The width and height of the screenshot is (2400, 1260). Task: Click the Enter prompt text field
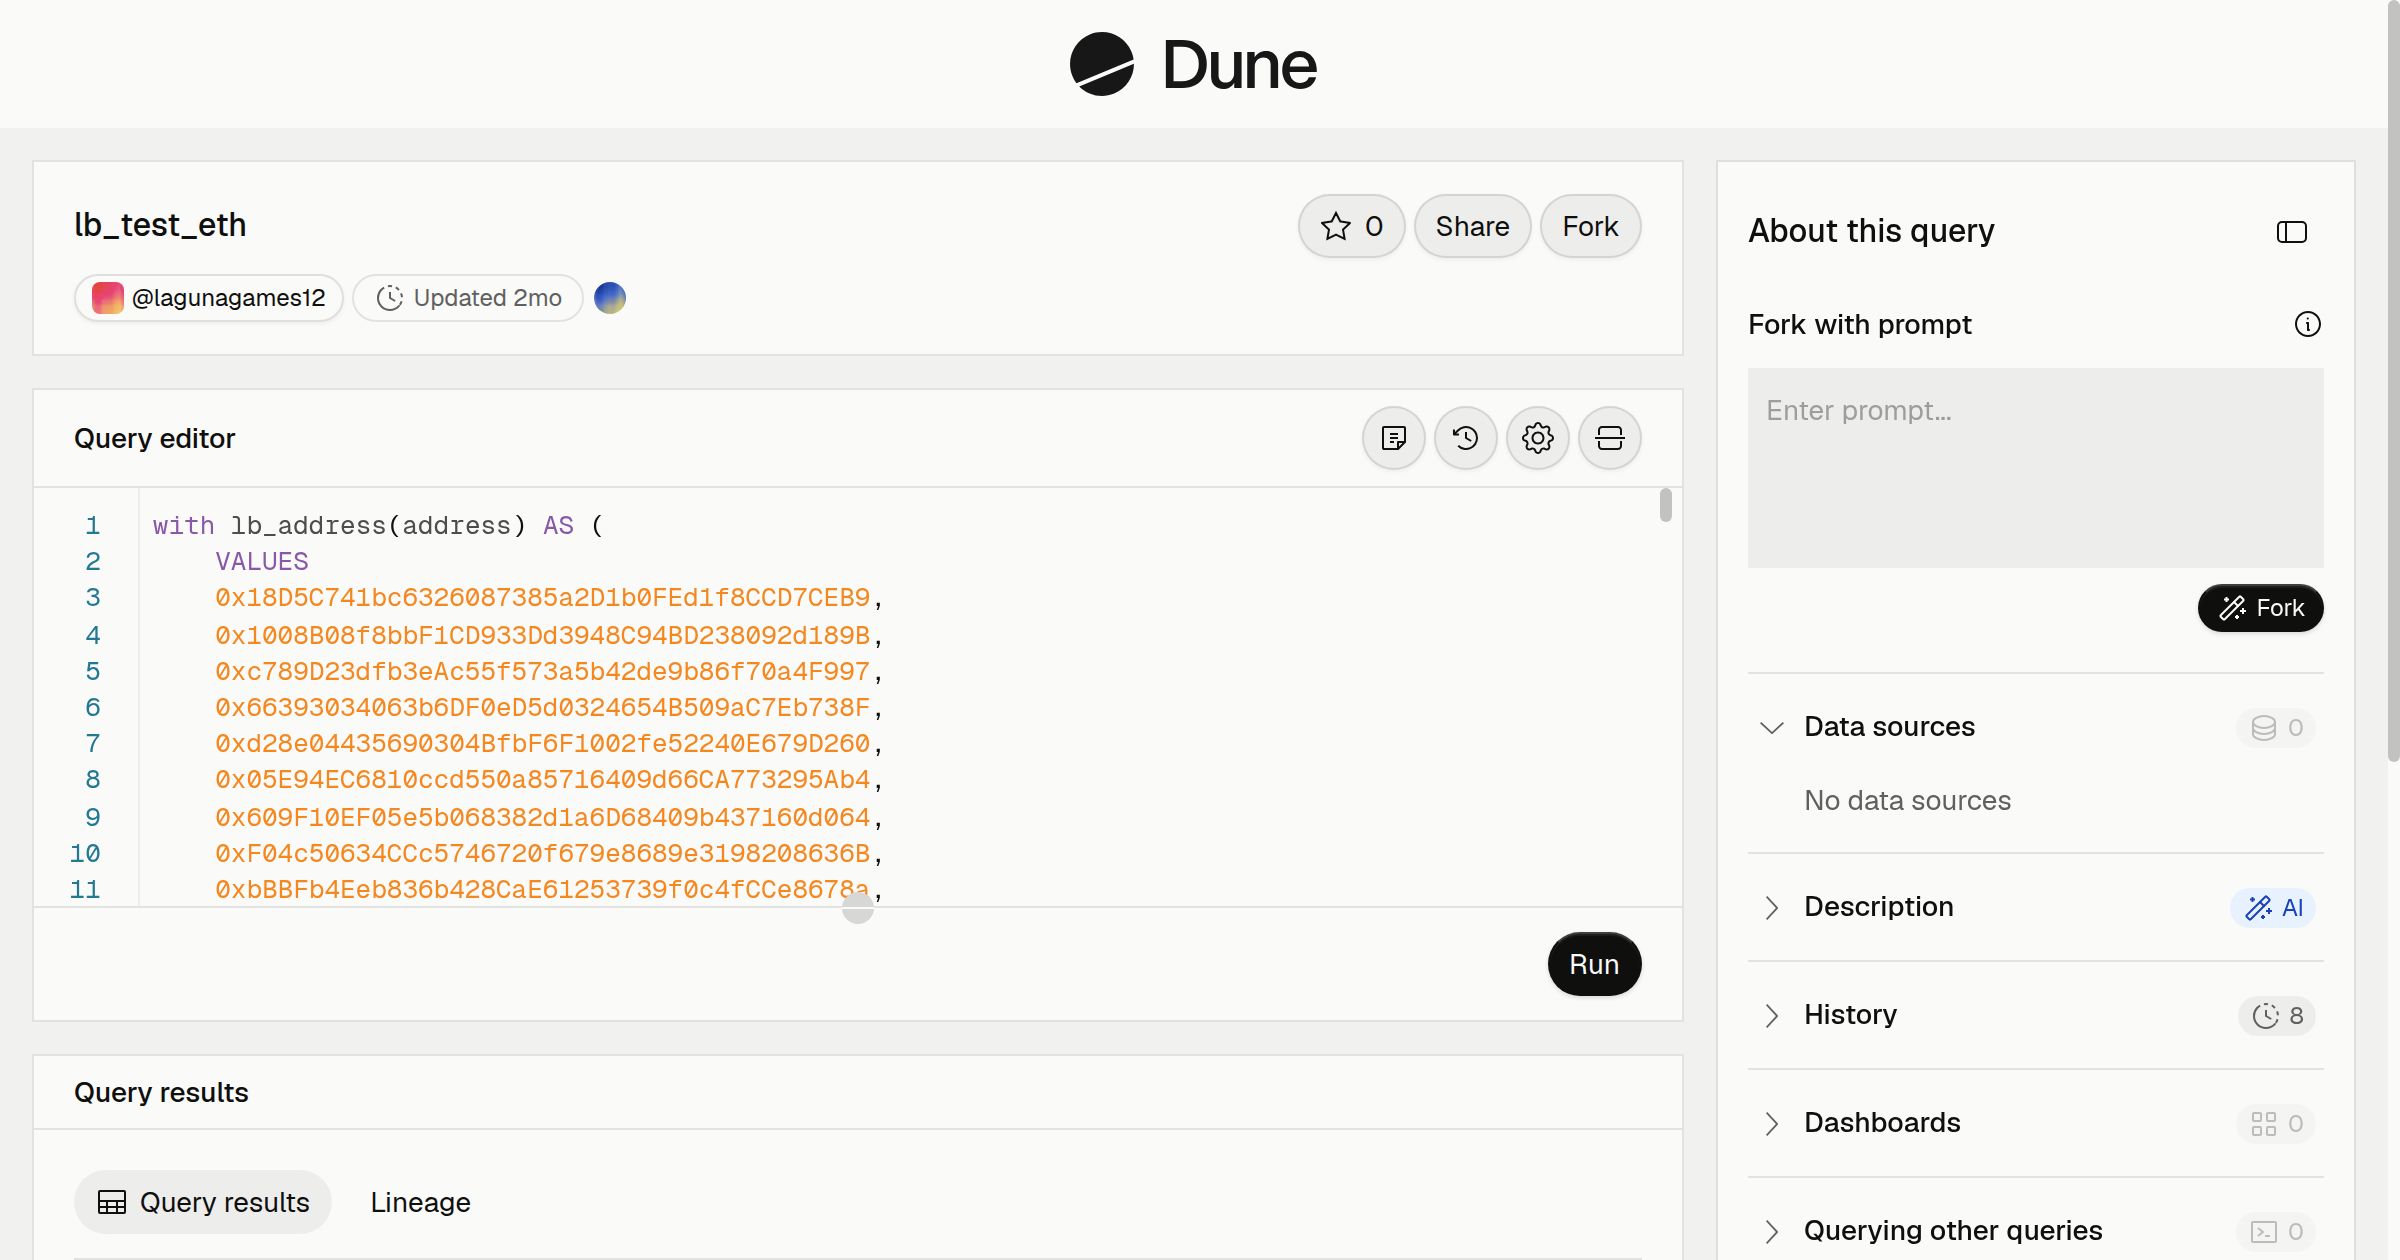(x=2035, y=468)
